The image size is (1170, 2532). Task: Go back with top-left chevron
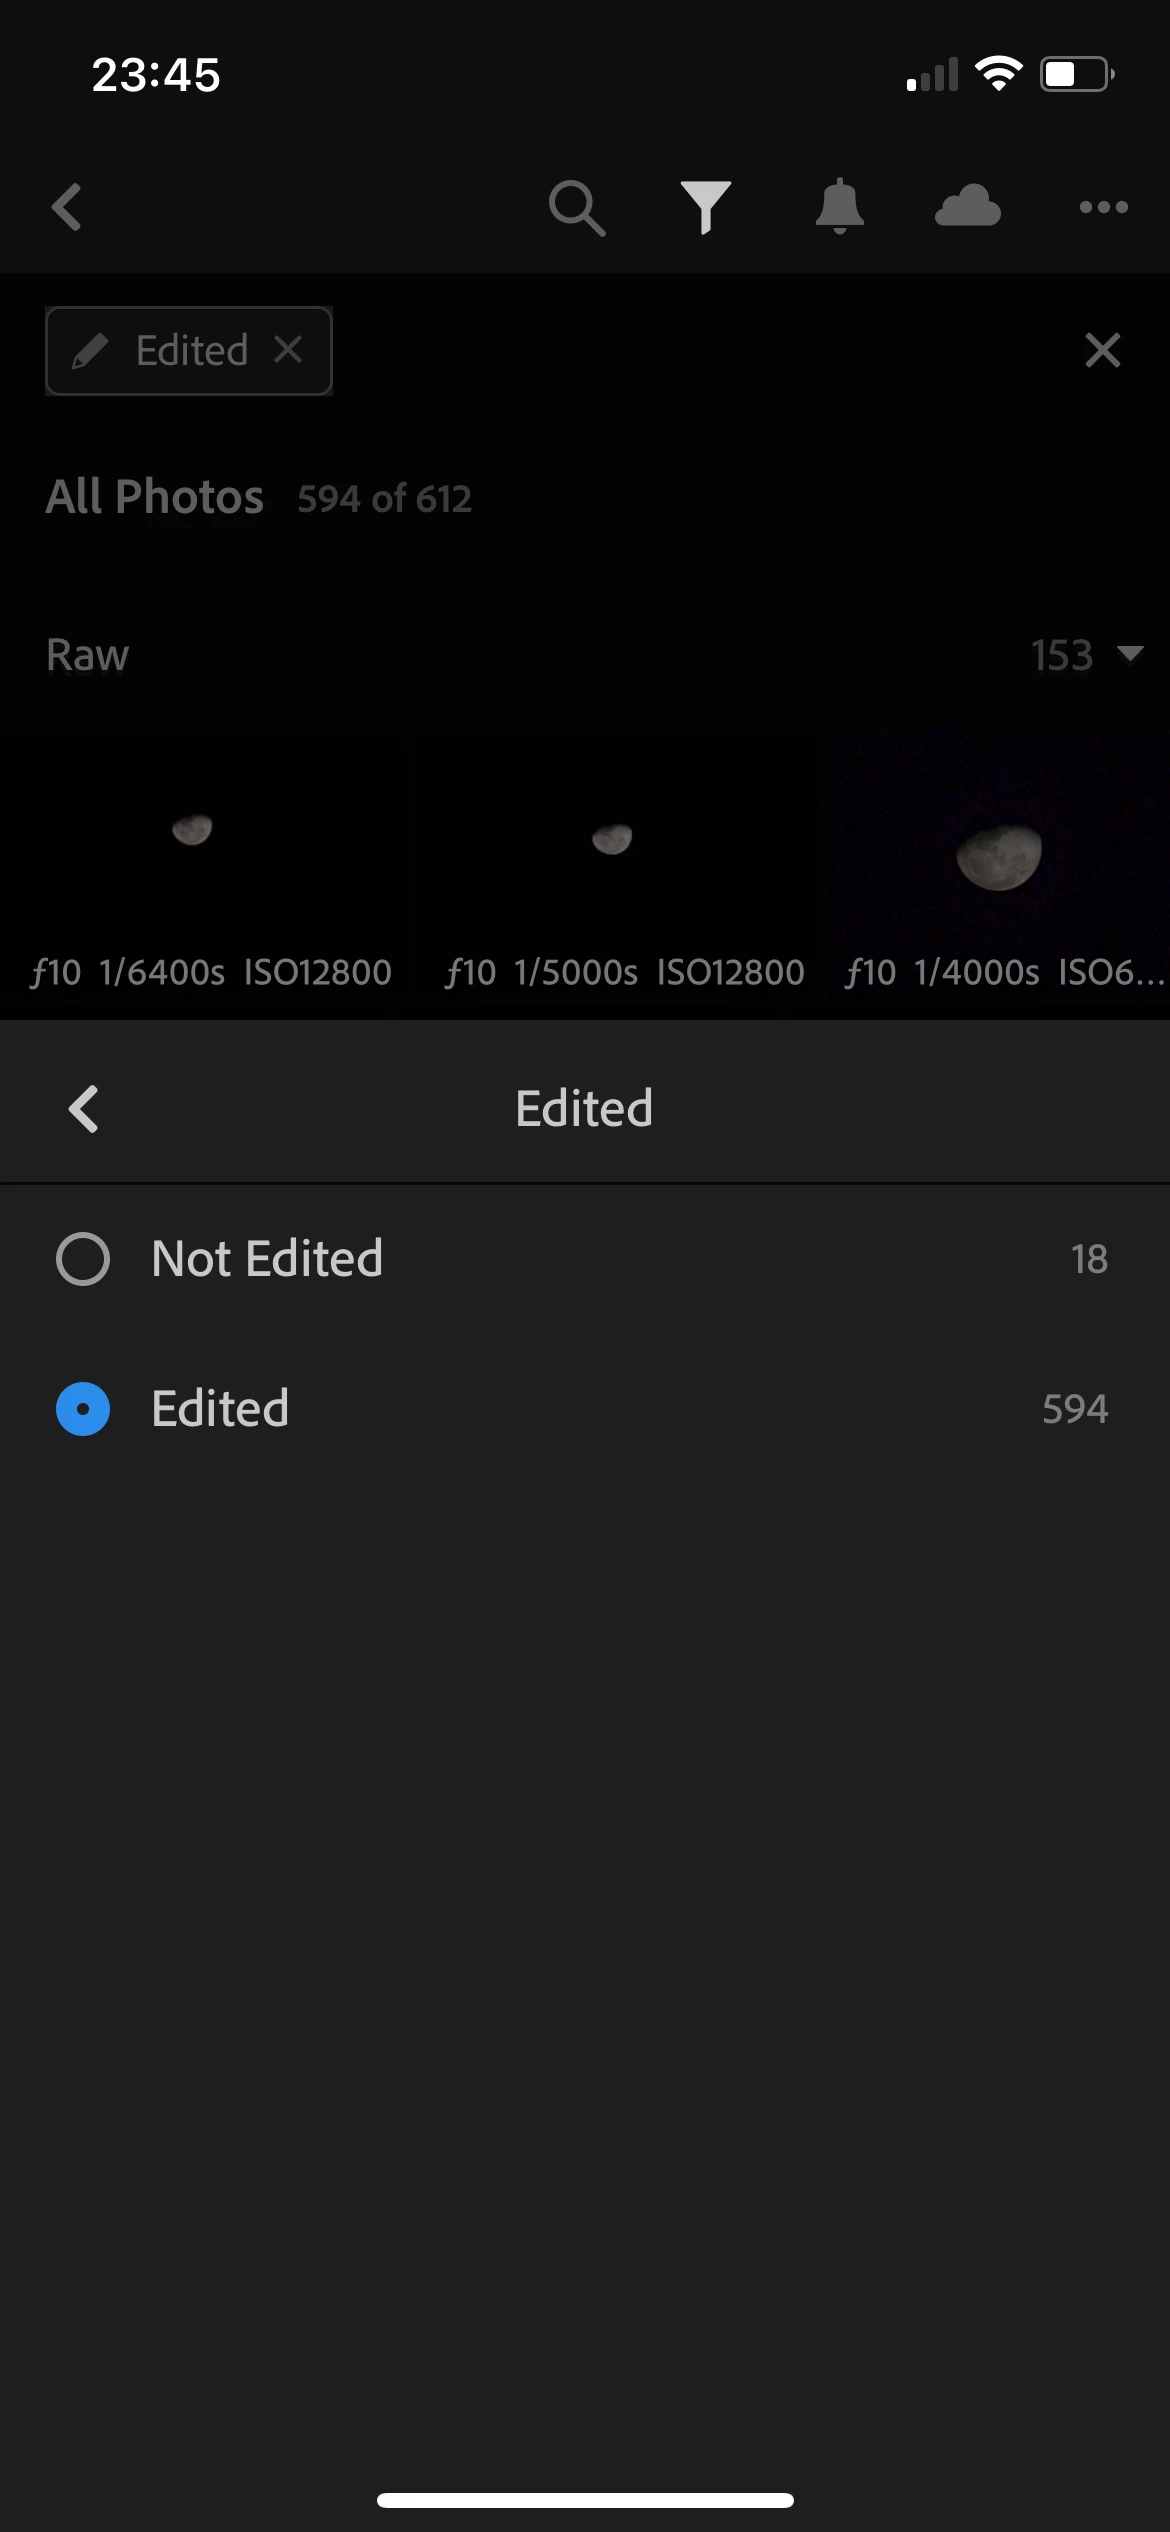pos(66,207)
